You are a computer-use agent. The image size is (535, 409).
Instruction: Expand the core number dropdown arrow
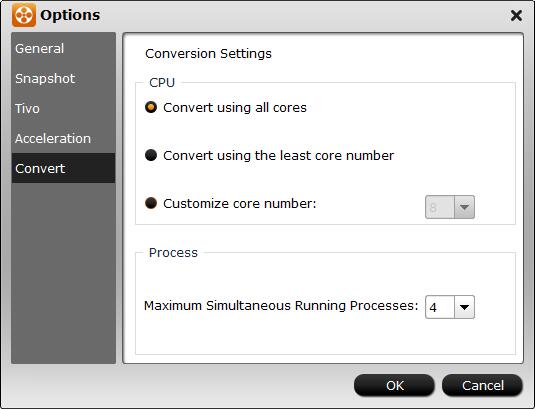click(x=464, y=207)
